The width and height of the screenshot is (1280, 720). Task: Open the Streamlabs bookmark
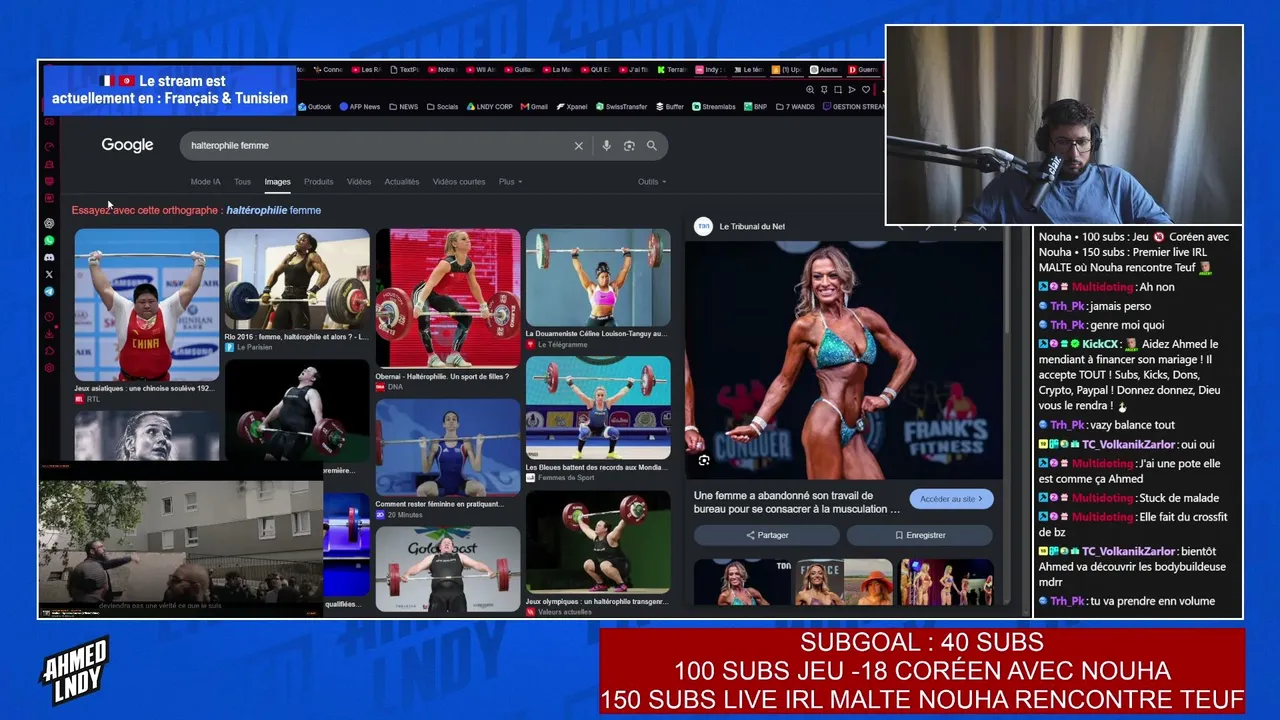coord(714,107)
